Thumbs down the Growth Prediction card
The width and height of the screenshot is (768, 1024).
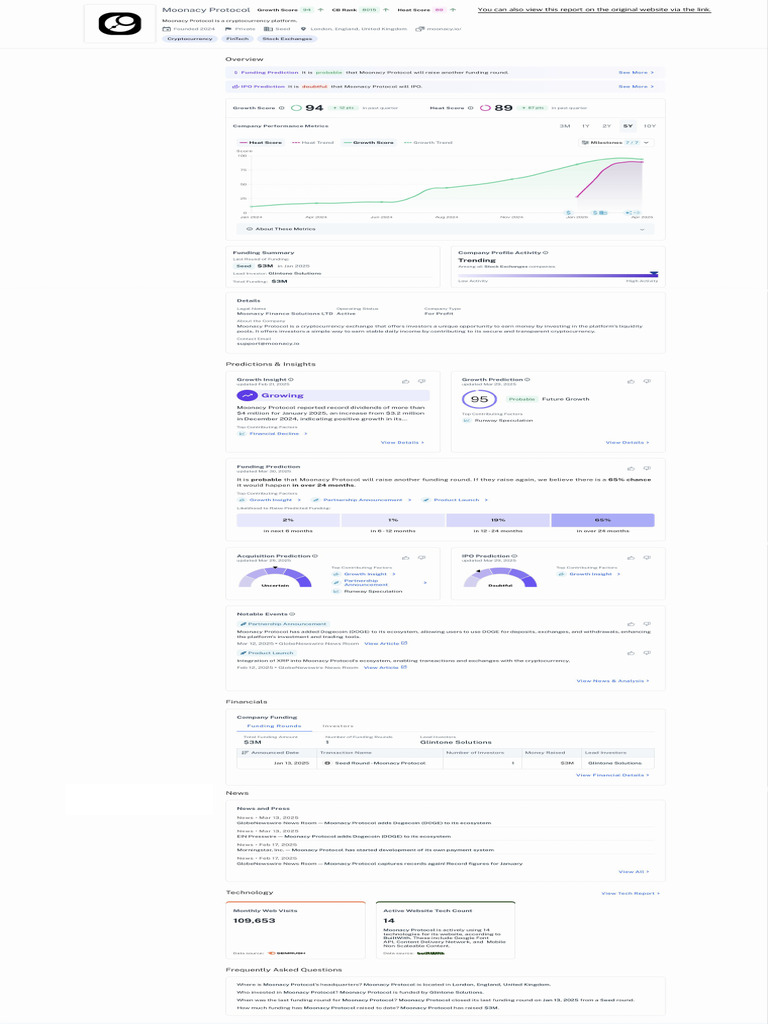click(647, 381)
